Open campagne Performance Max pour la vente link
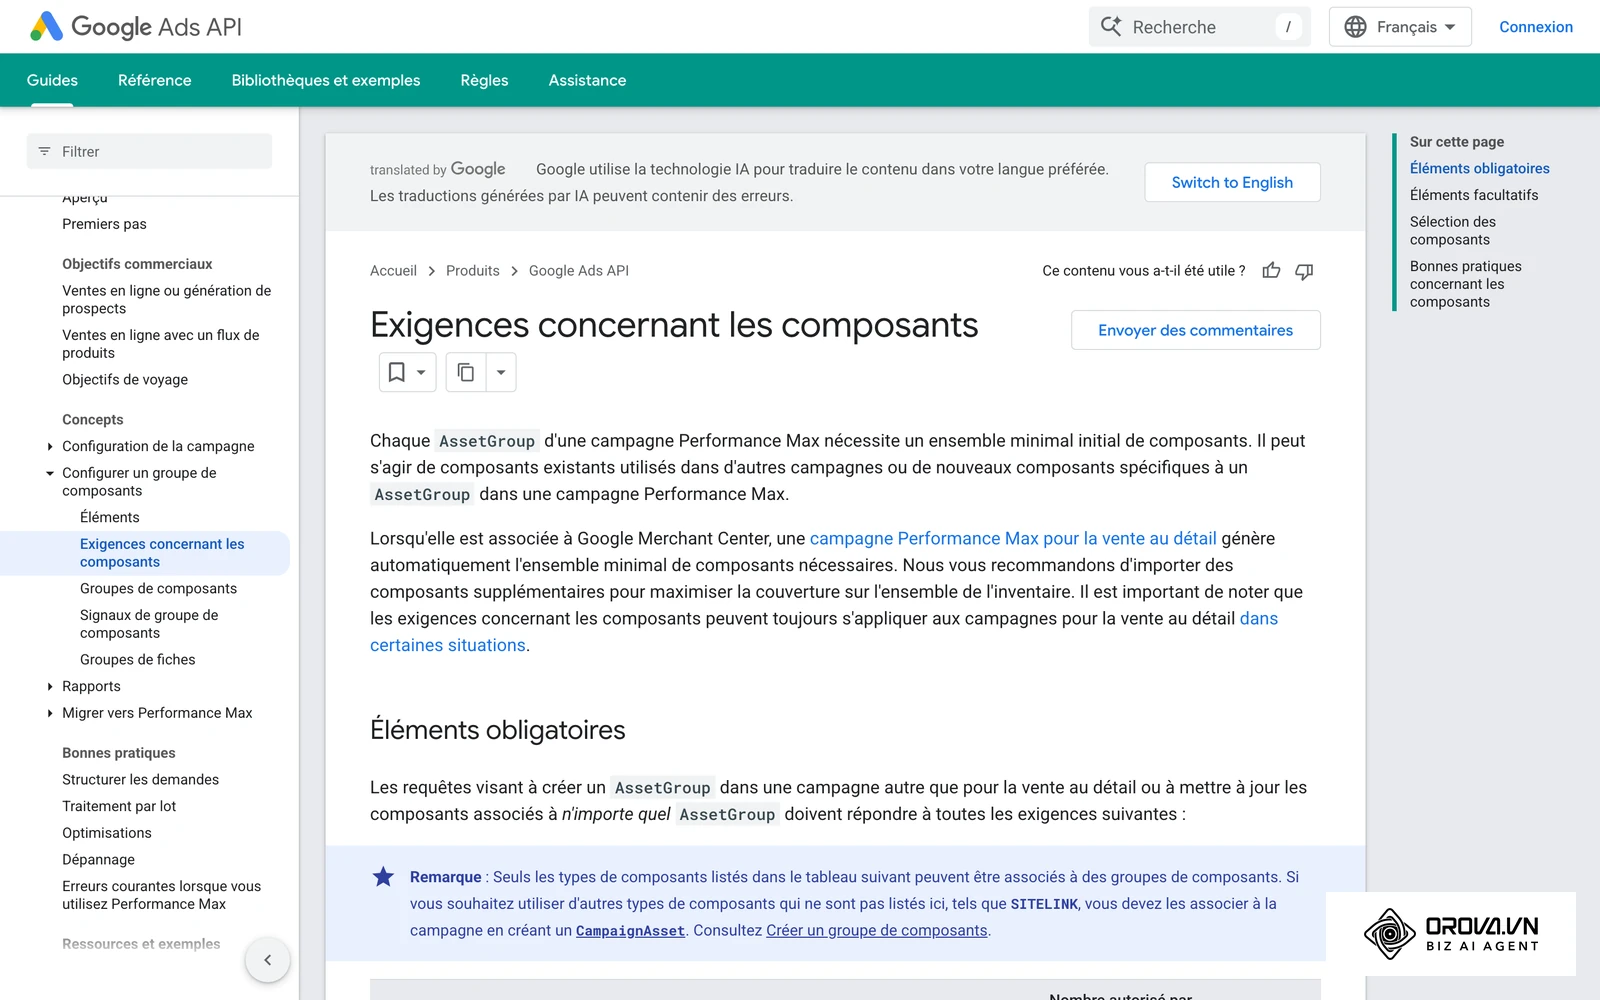 point(1013,538)
